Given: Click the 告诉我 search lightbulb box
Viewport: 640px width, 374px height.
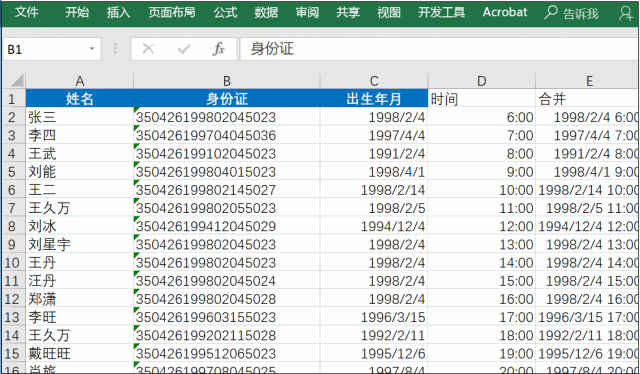Looking at the screenshot, I should pyautogui.click(x=571, y=13).
